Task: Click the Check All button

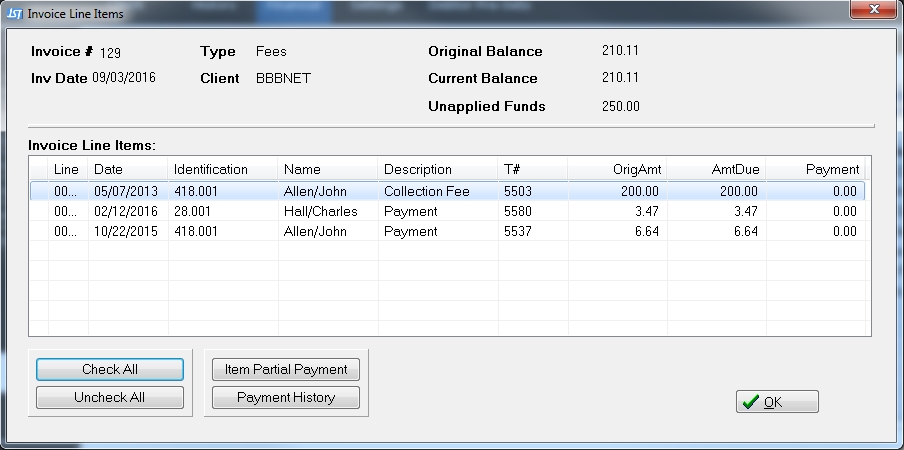Action: point(110,369)
